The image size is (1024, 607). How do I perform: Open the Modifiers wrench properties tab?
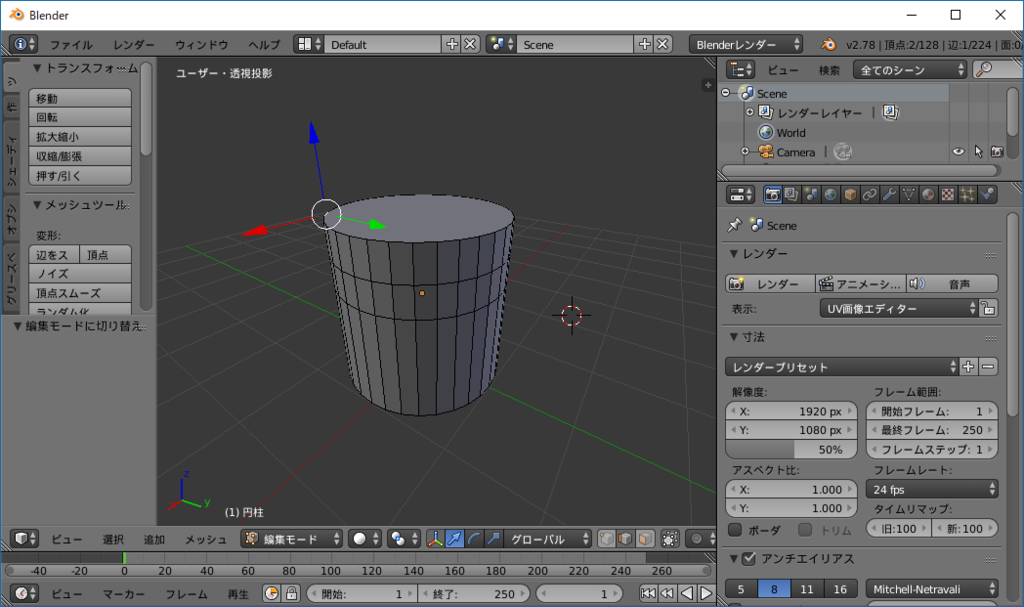click(x=889, y=194)
